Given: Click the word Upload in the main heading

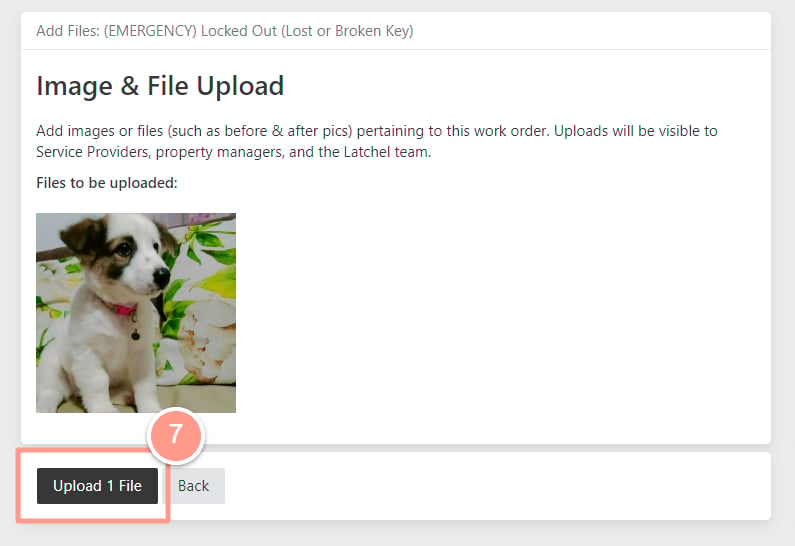Looking at the screenshot, I should 240,86.
